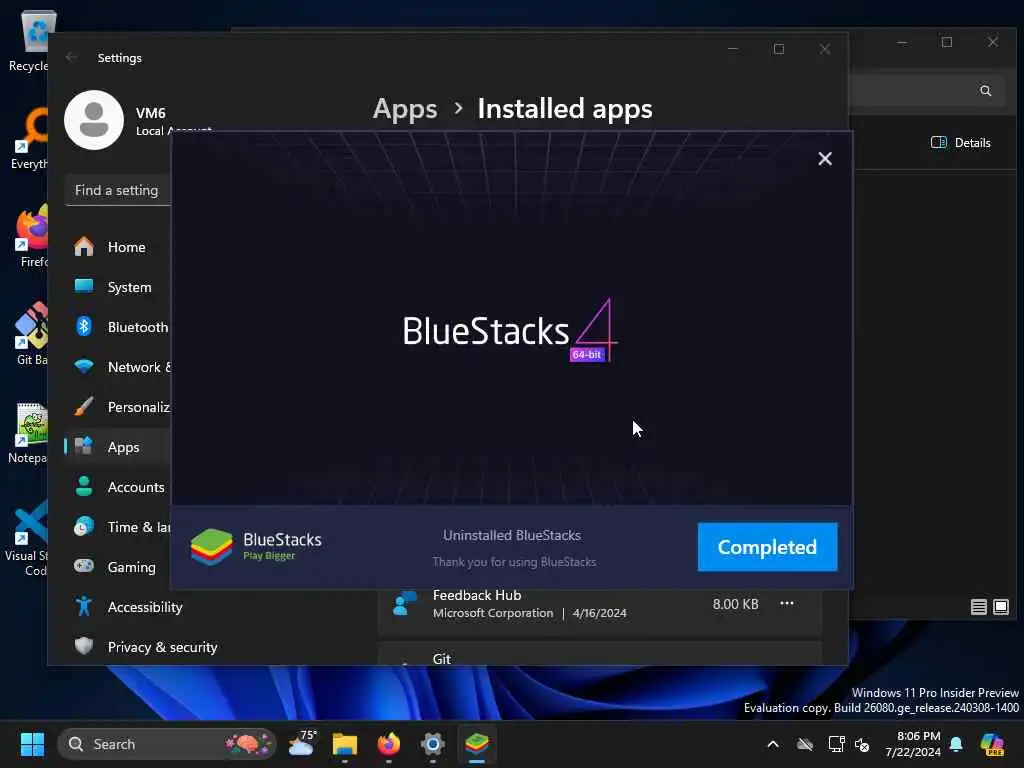Image resolution: width=1024 pixels, height=768 pixels.
Task: Click the System monitor icon
Action: tap(84, 286)
